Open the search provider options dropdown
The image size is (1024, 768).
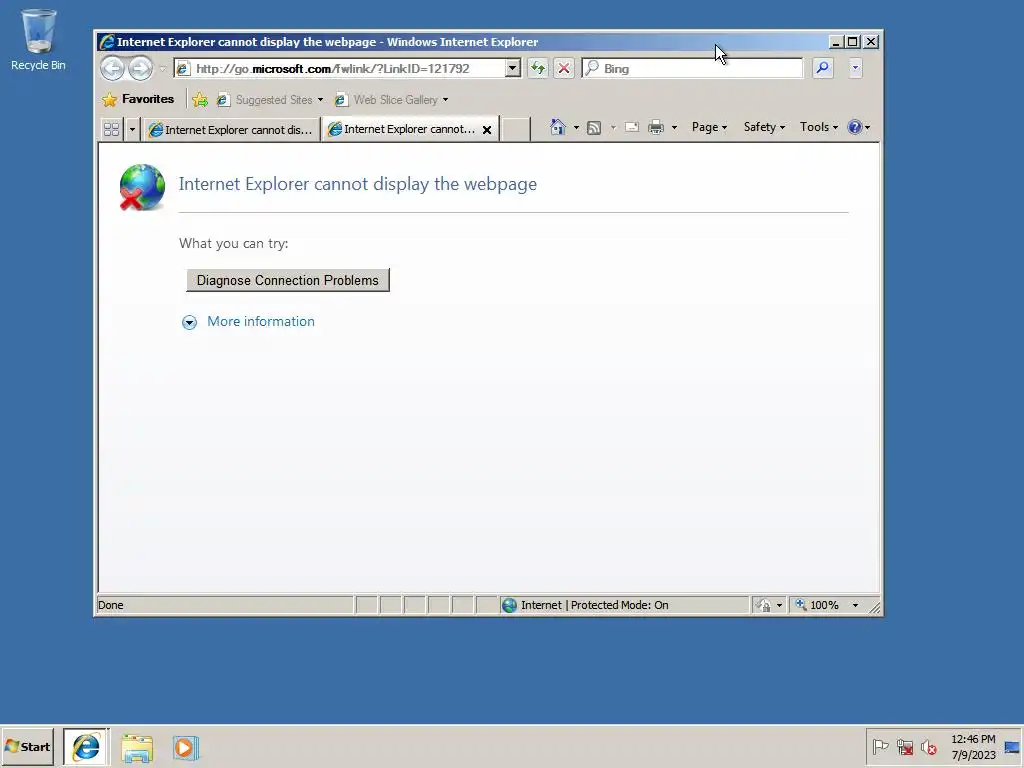tap(855, 68)
